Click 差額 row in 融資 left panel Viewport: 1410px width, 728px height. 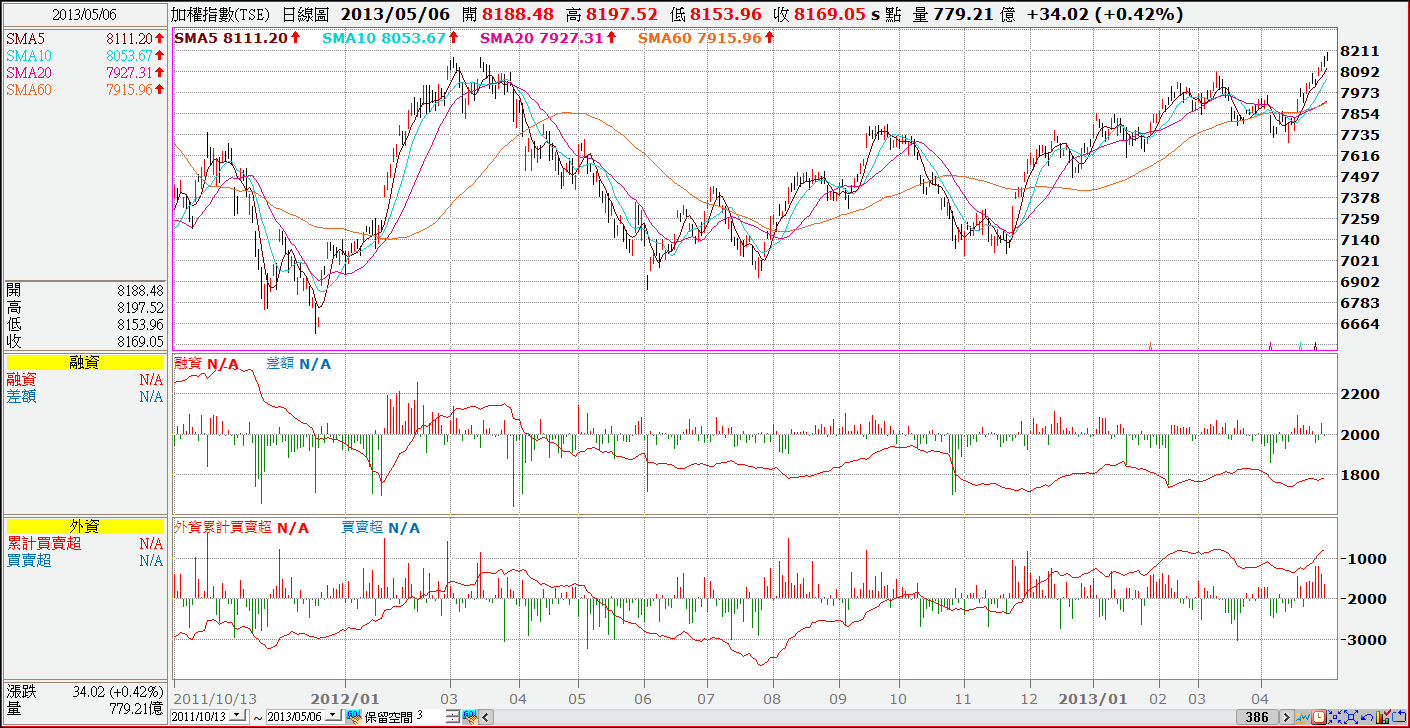tap(84, 396)
